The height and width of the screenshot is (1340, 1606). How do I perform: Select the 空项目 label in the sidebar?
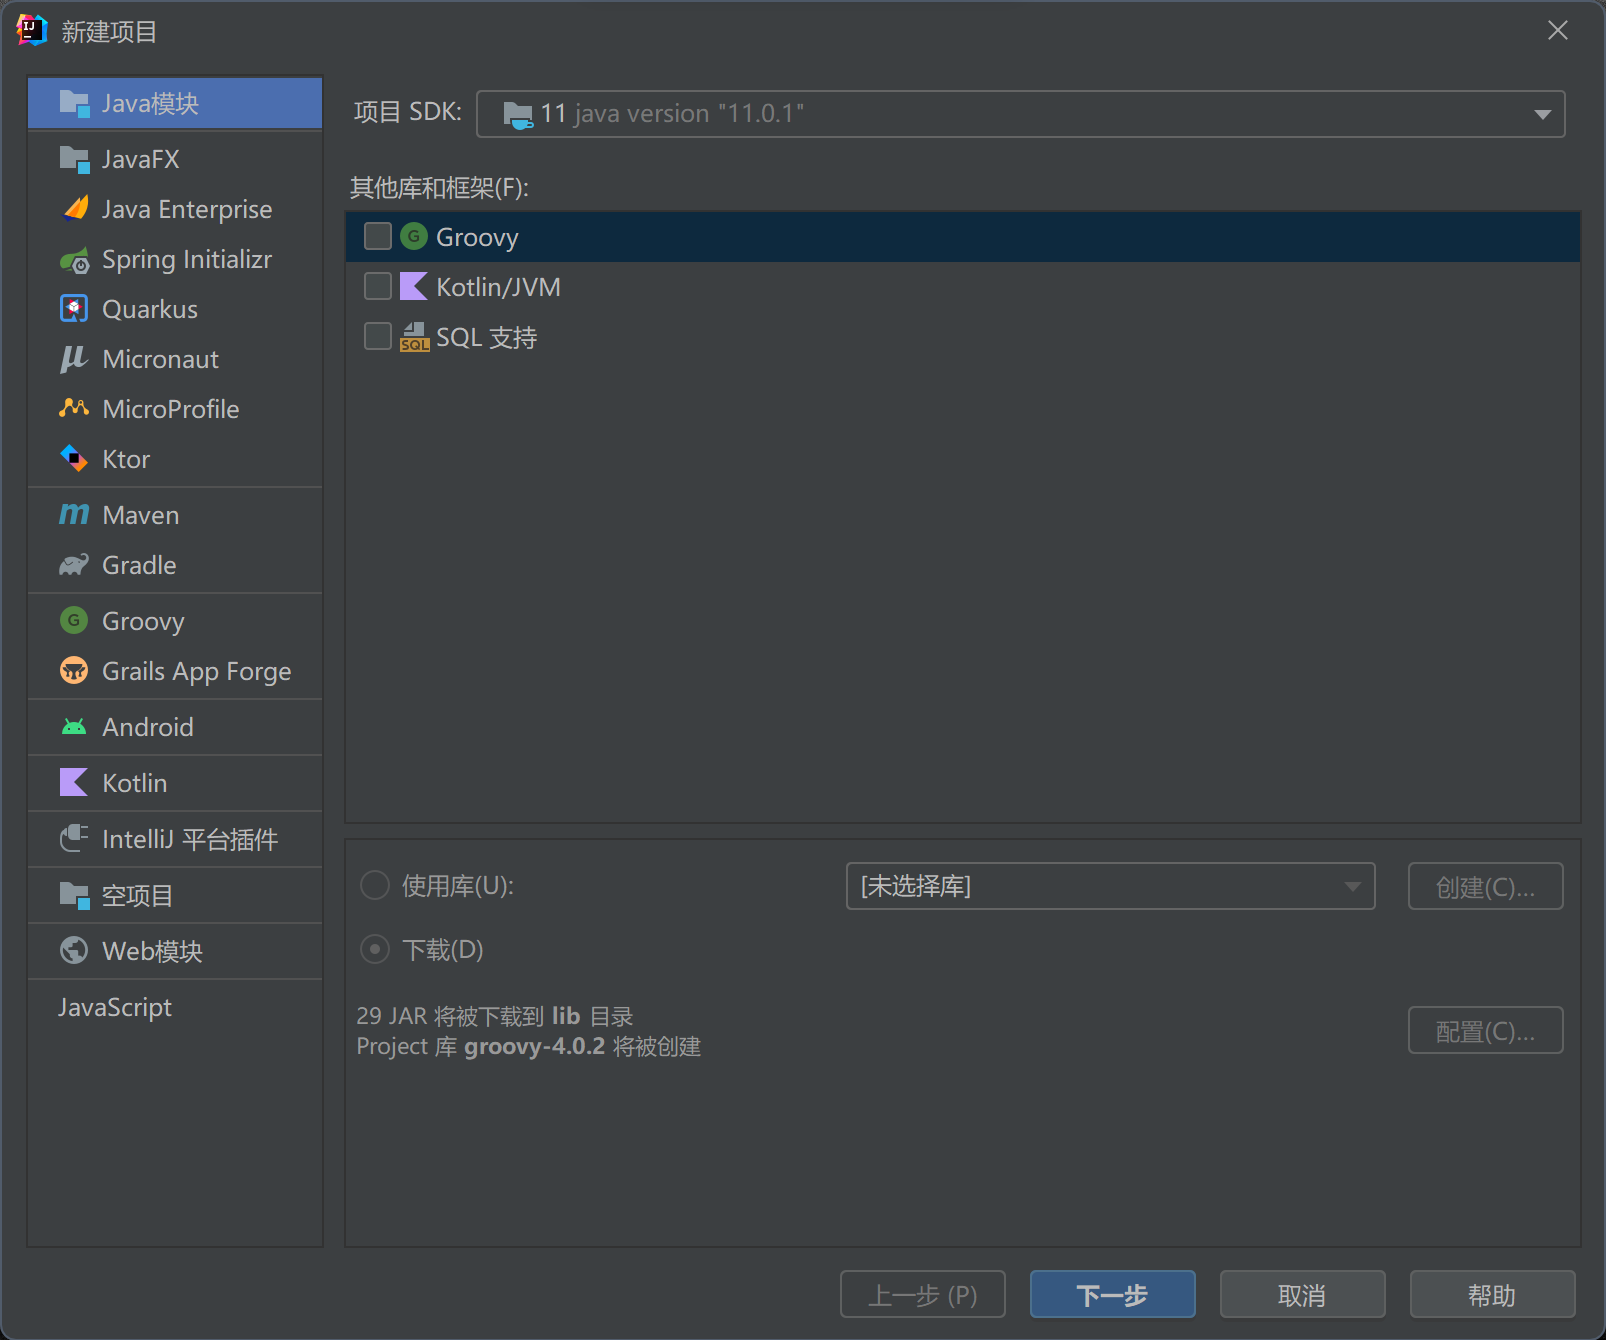coord(137,895)
